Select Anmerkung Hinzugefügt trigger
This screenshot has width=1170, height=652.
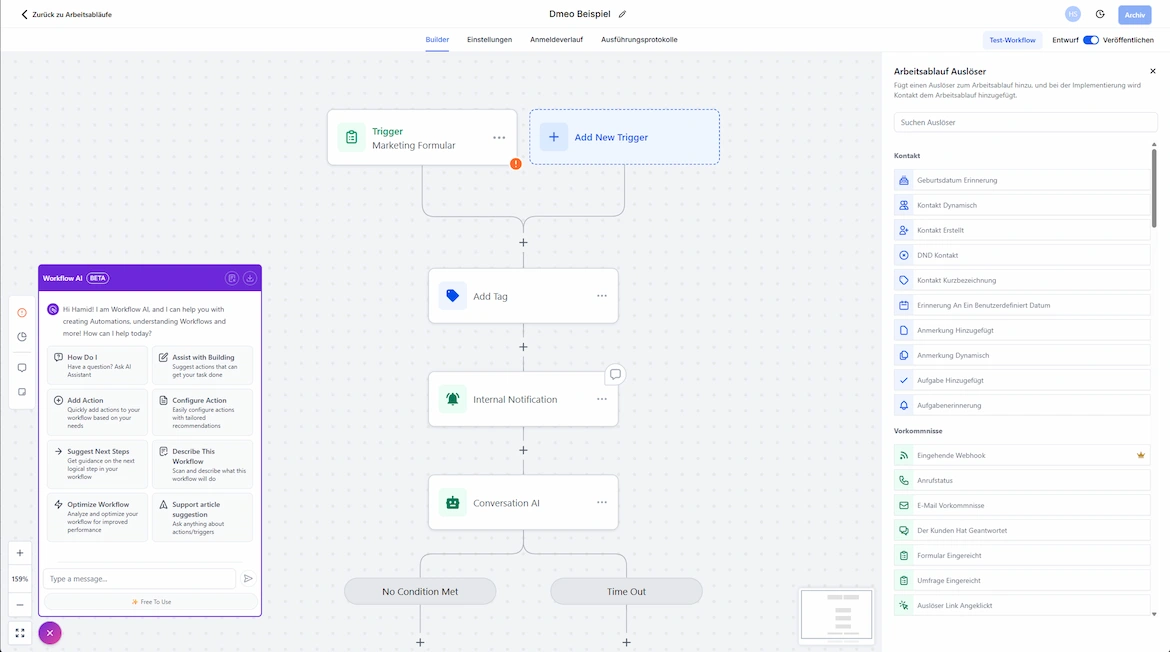click(1022, 330)
